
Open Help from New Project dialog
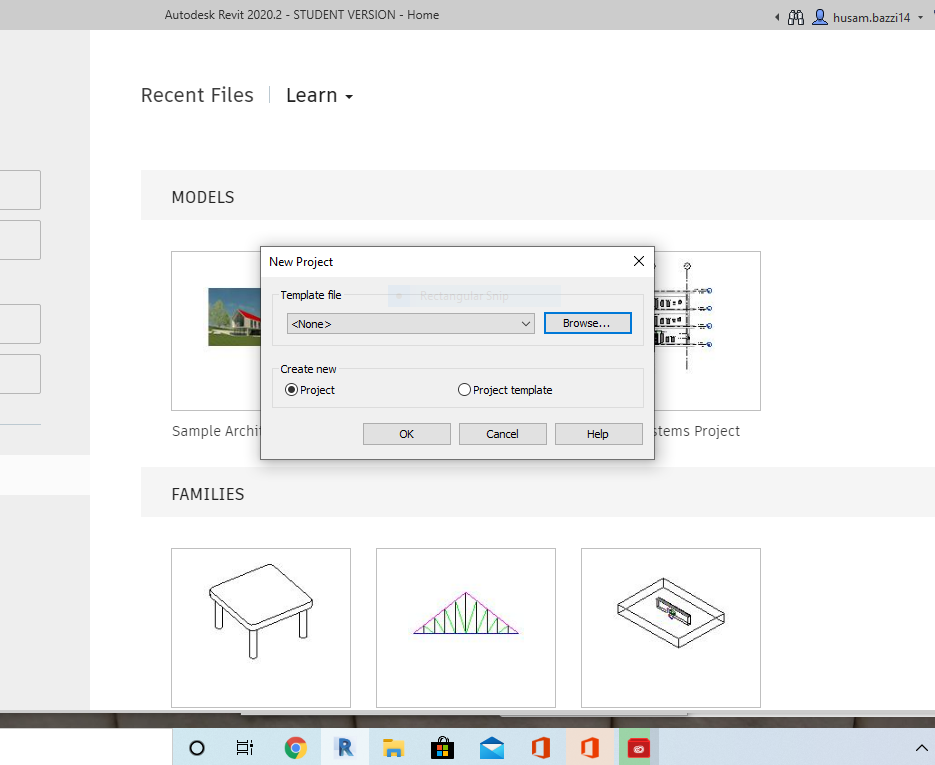pyautogui.click(x=599, y=434)
